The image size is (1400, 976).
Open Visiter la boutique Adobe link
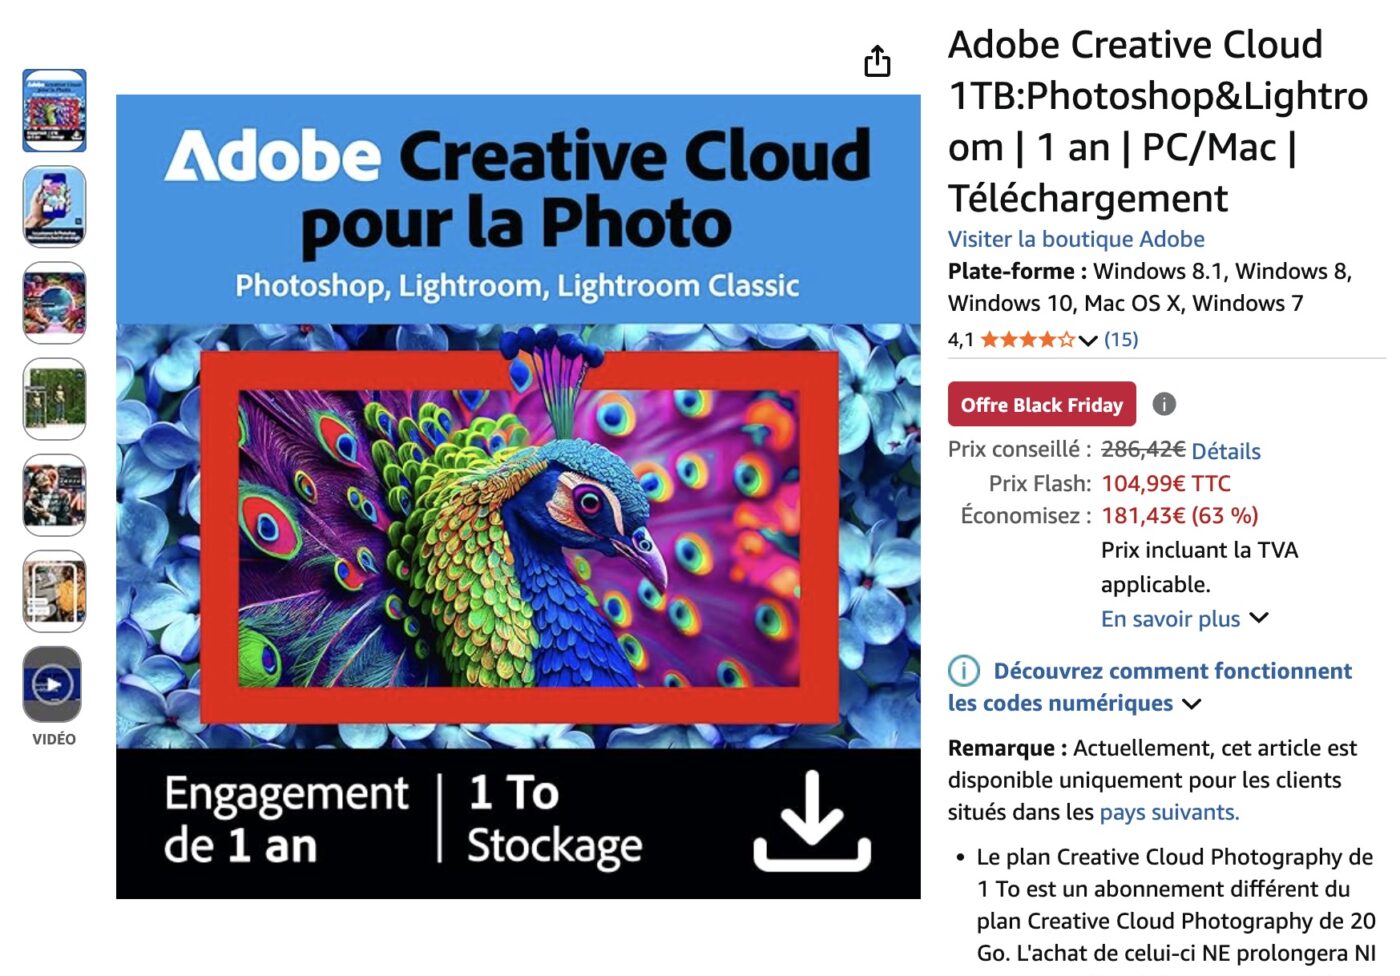click(x=1076, y=239)
